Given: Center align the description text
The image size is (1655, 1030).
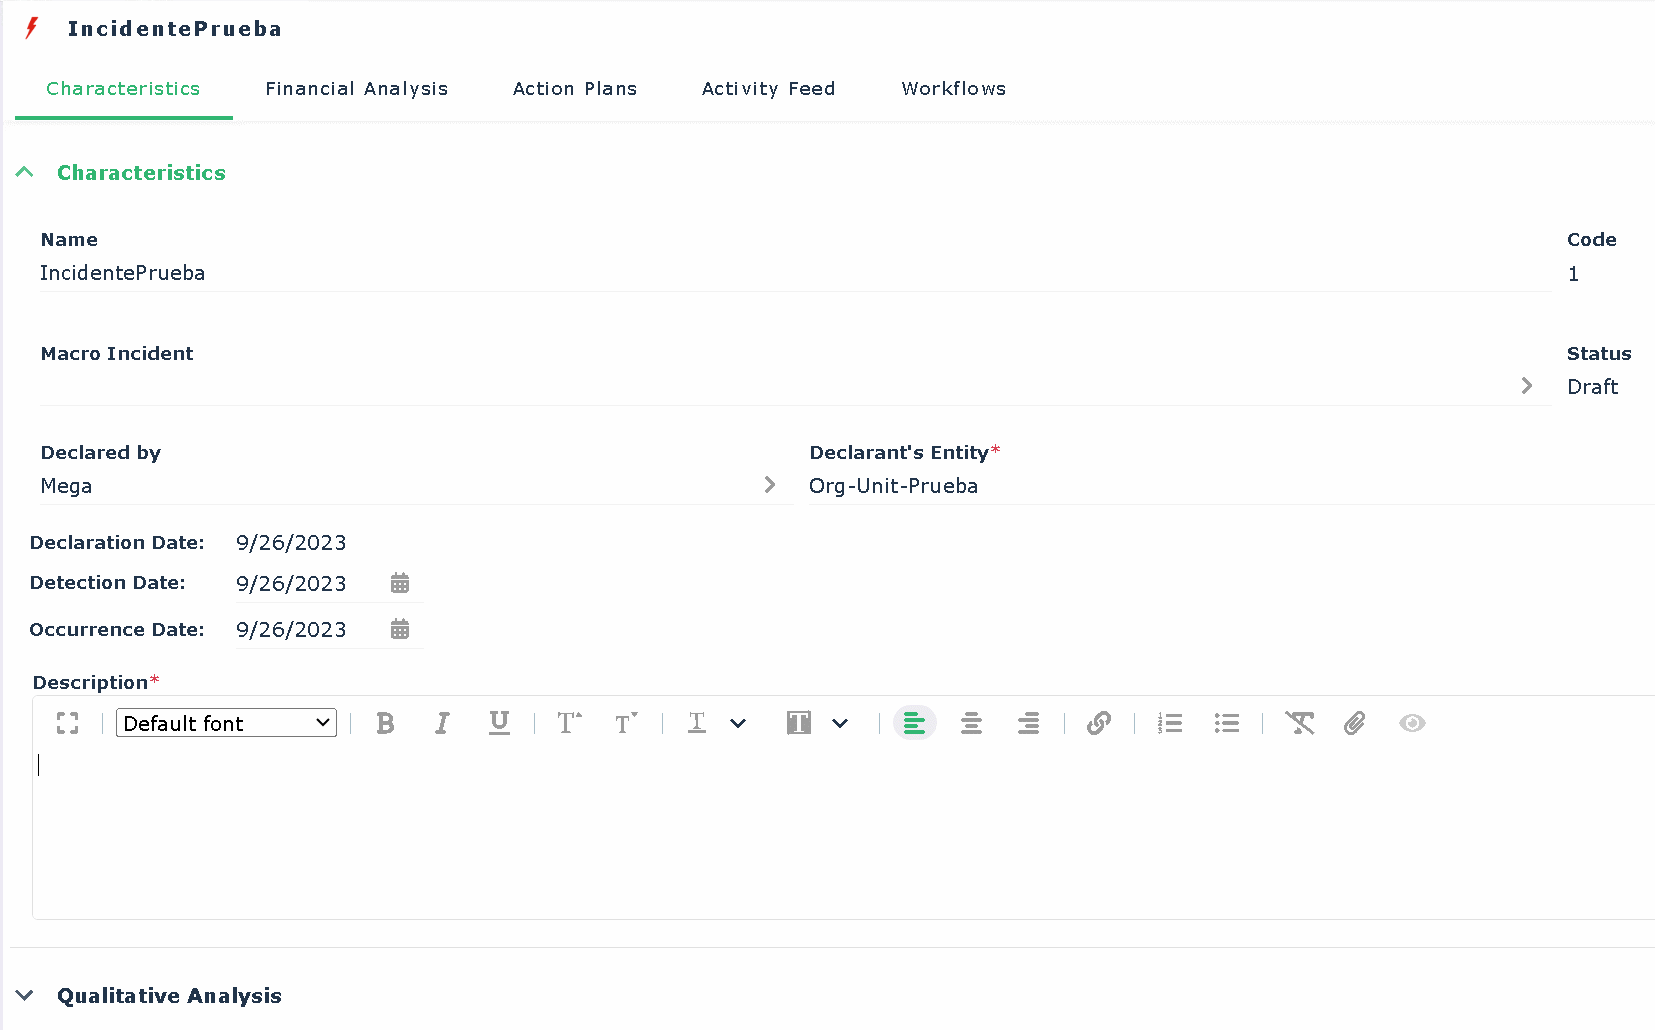Looking at the screenshot, I should pos(971,723).
